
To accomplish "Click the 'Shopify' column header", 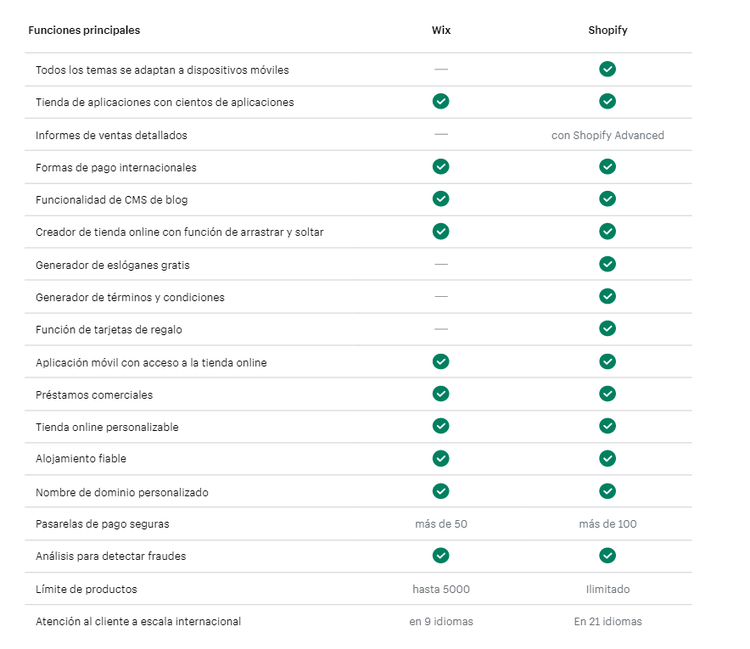I will [607, 30].
